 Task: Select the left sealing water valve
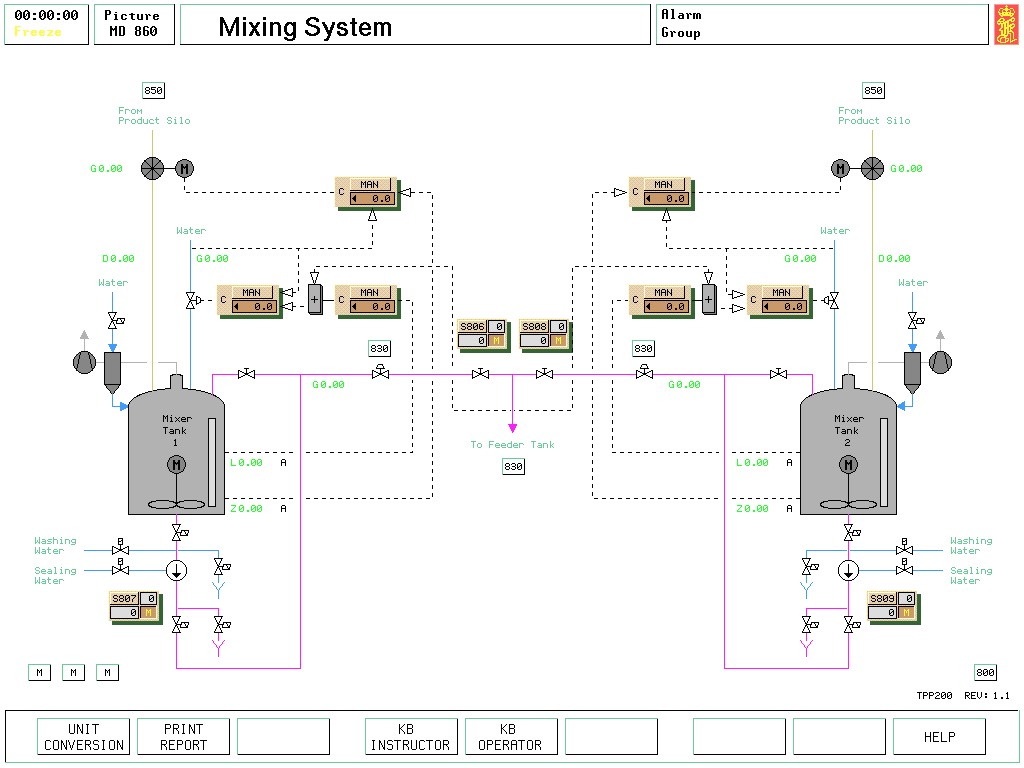(120, 568)
